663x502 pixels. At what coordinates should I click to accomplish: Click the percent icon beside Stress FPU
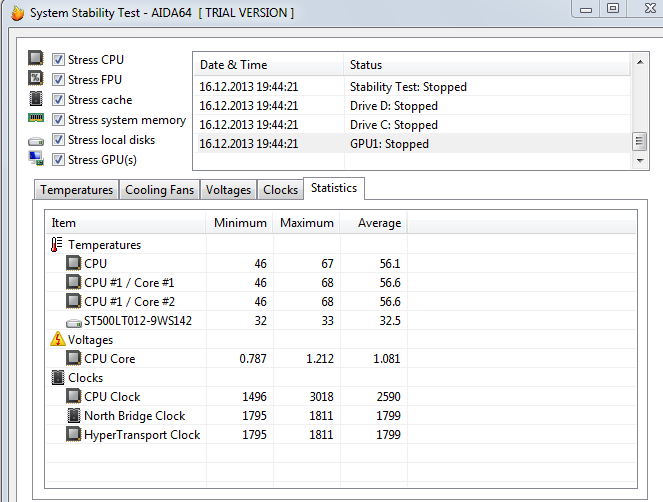[36, 78]
